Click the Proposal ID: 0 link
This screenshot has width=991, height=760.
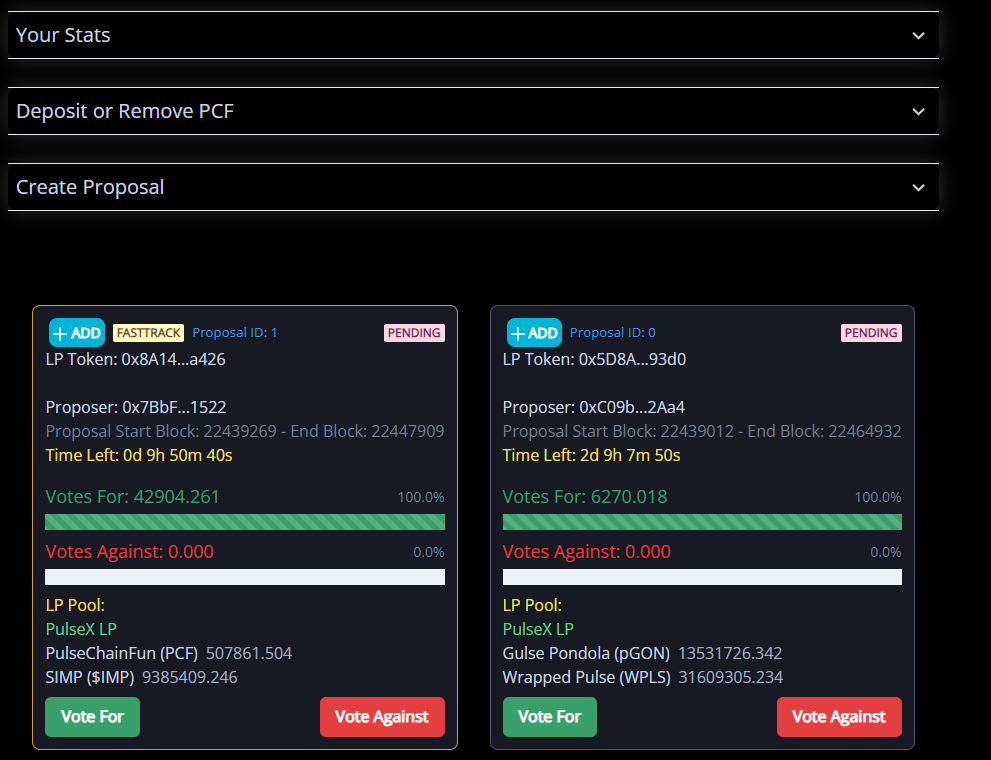coord(612,333)
